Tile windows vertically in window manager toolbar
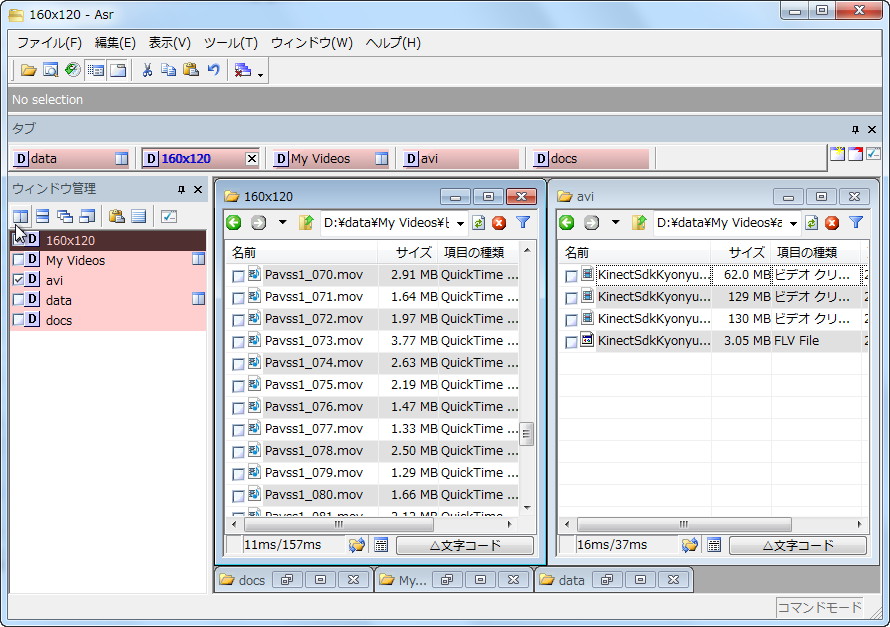This screenshot has height=627, width=890. coord(20,216)
